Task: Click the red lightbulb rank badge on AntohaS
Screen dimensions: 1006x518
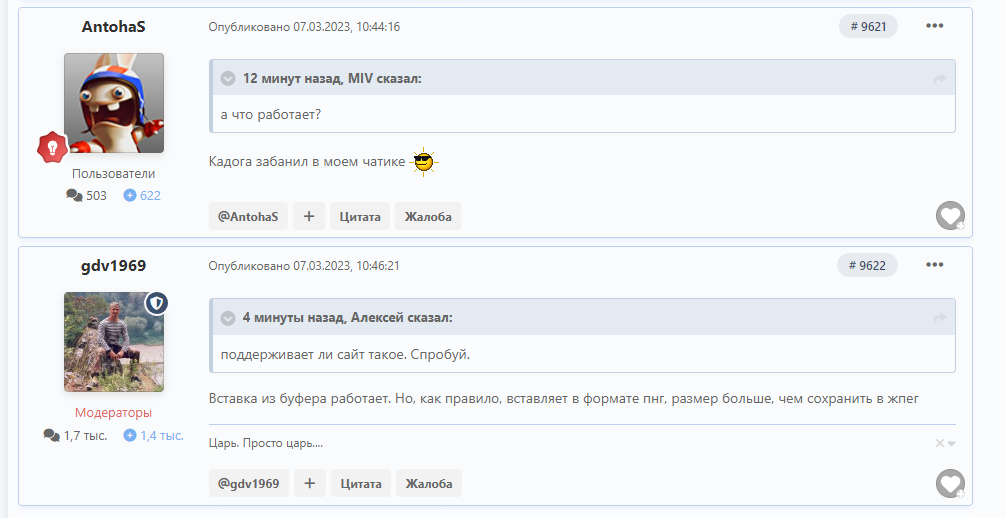Action: click(x=53, y=147)
